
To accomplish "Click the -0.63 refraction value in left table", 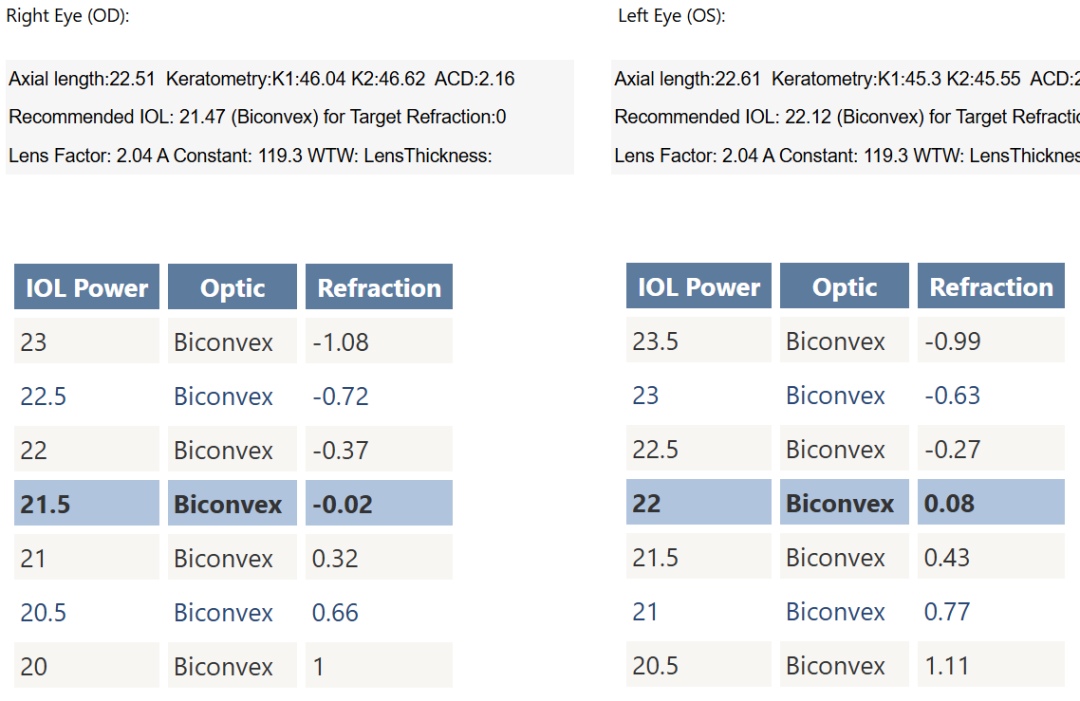I will coord(952,395).
